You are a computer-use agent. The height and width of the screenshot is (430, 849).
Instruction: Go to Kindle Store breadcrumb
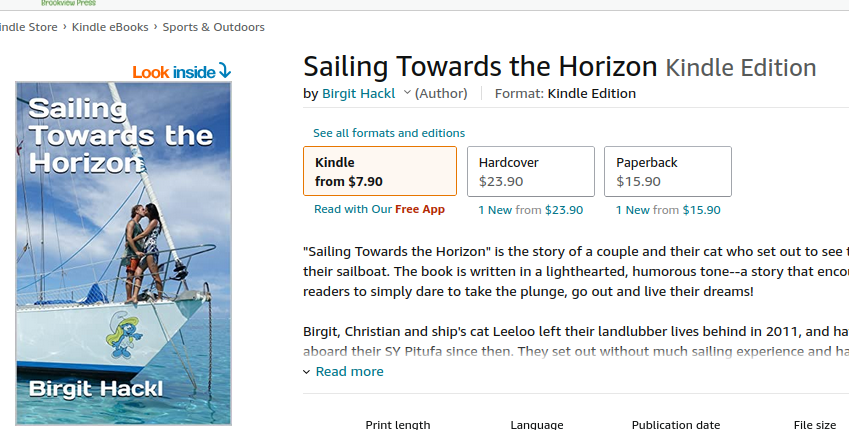[x=28, y=27]
